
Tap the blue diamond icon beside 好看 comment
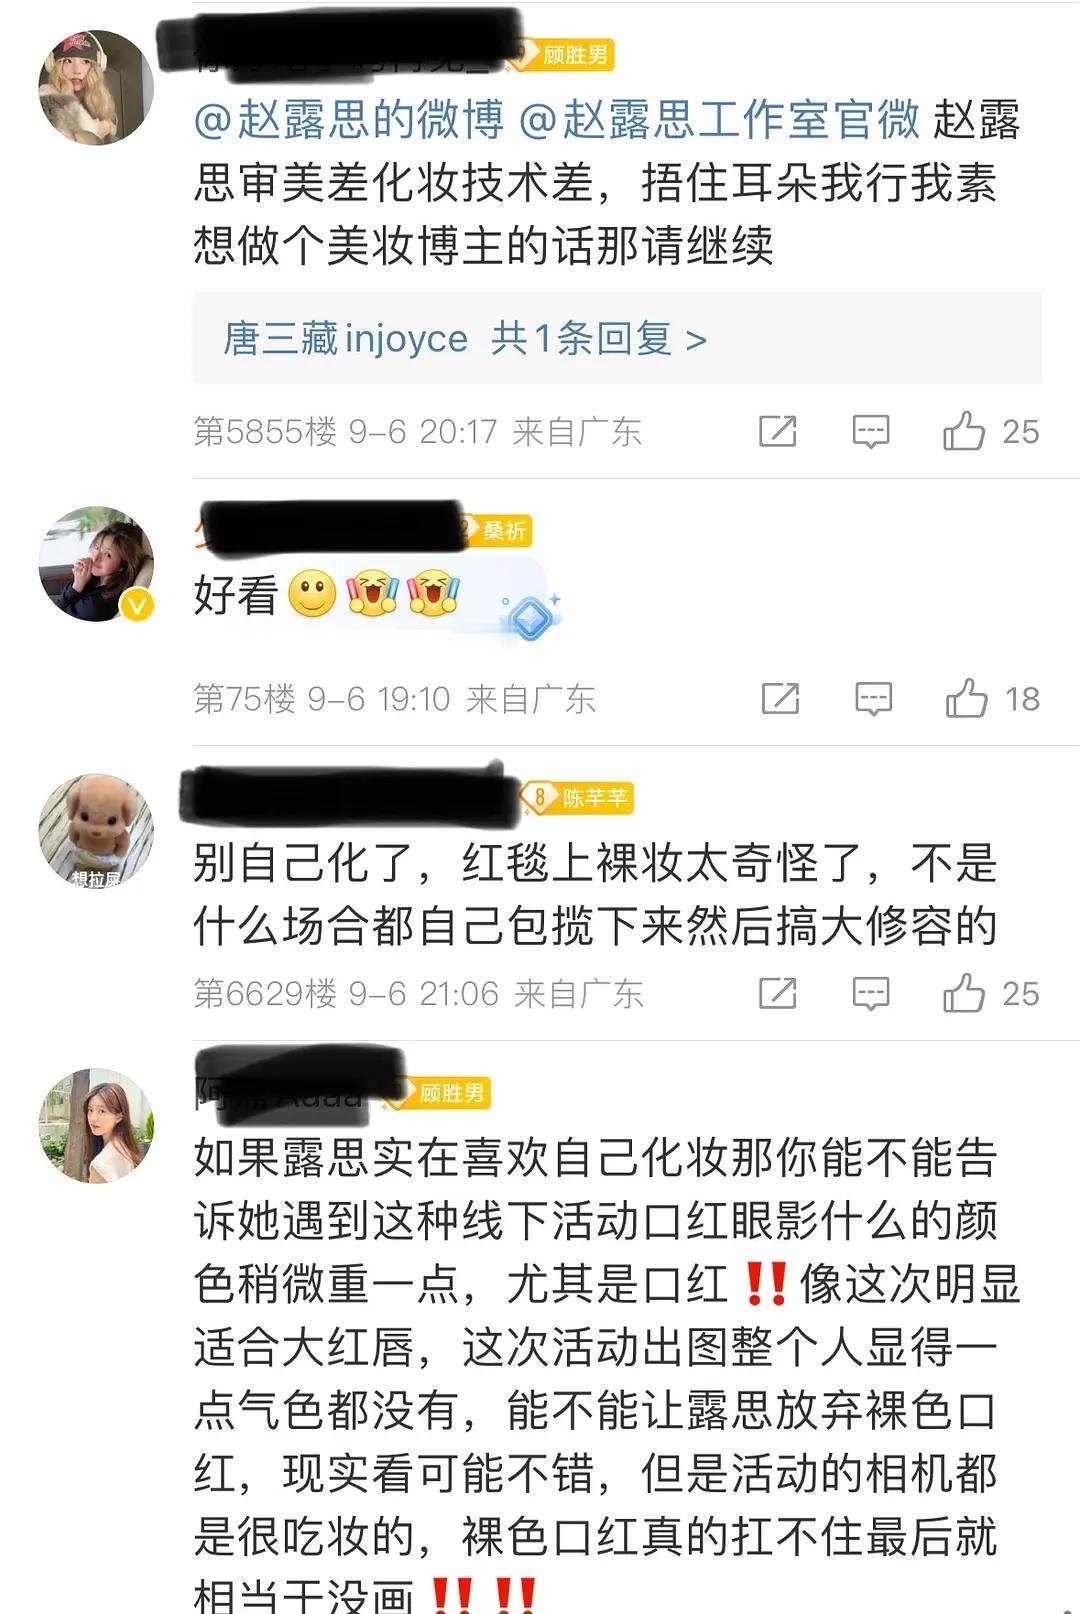(531, 617)
